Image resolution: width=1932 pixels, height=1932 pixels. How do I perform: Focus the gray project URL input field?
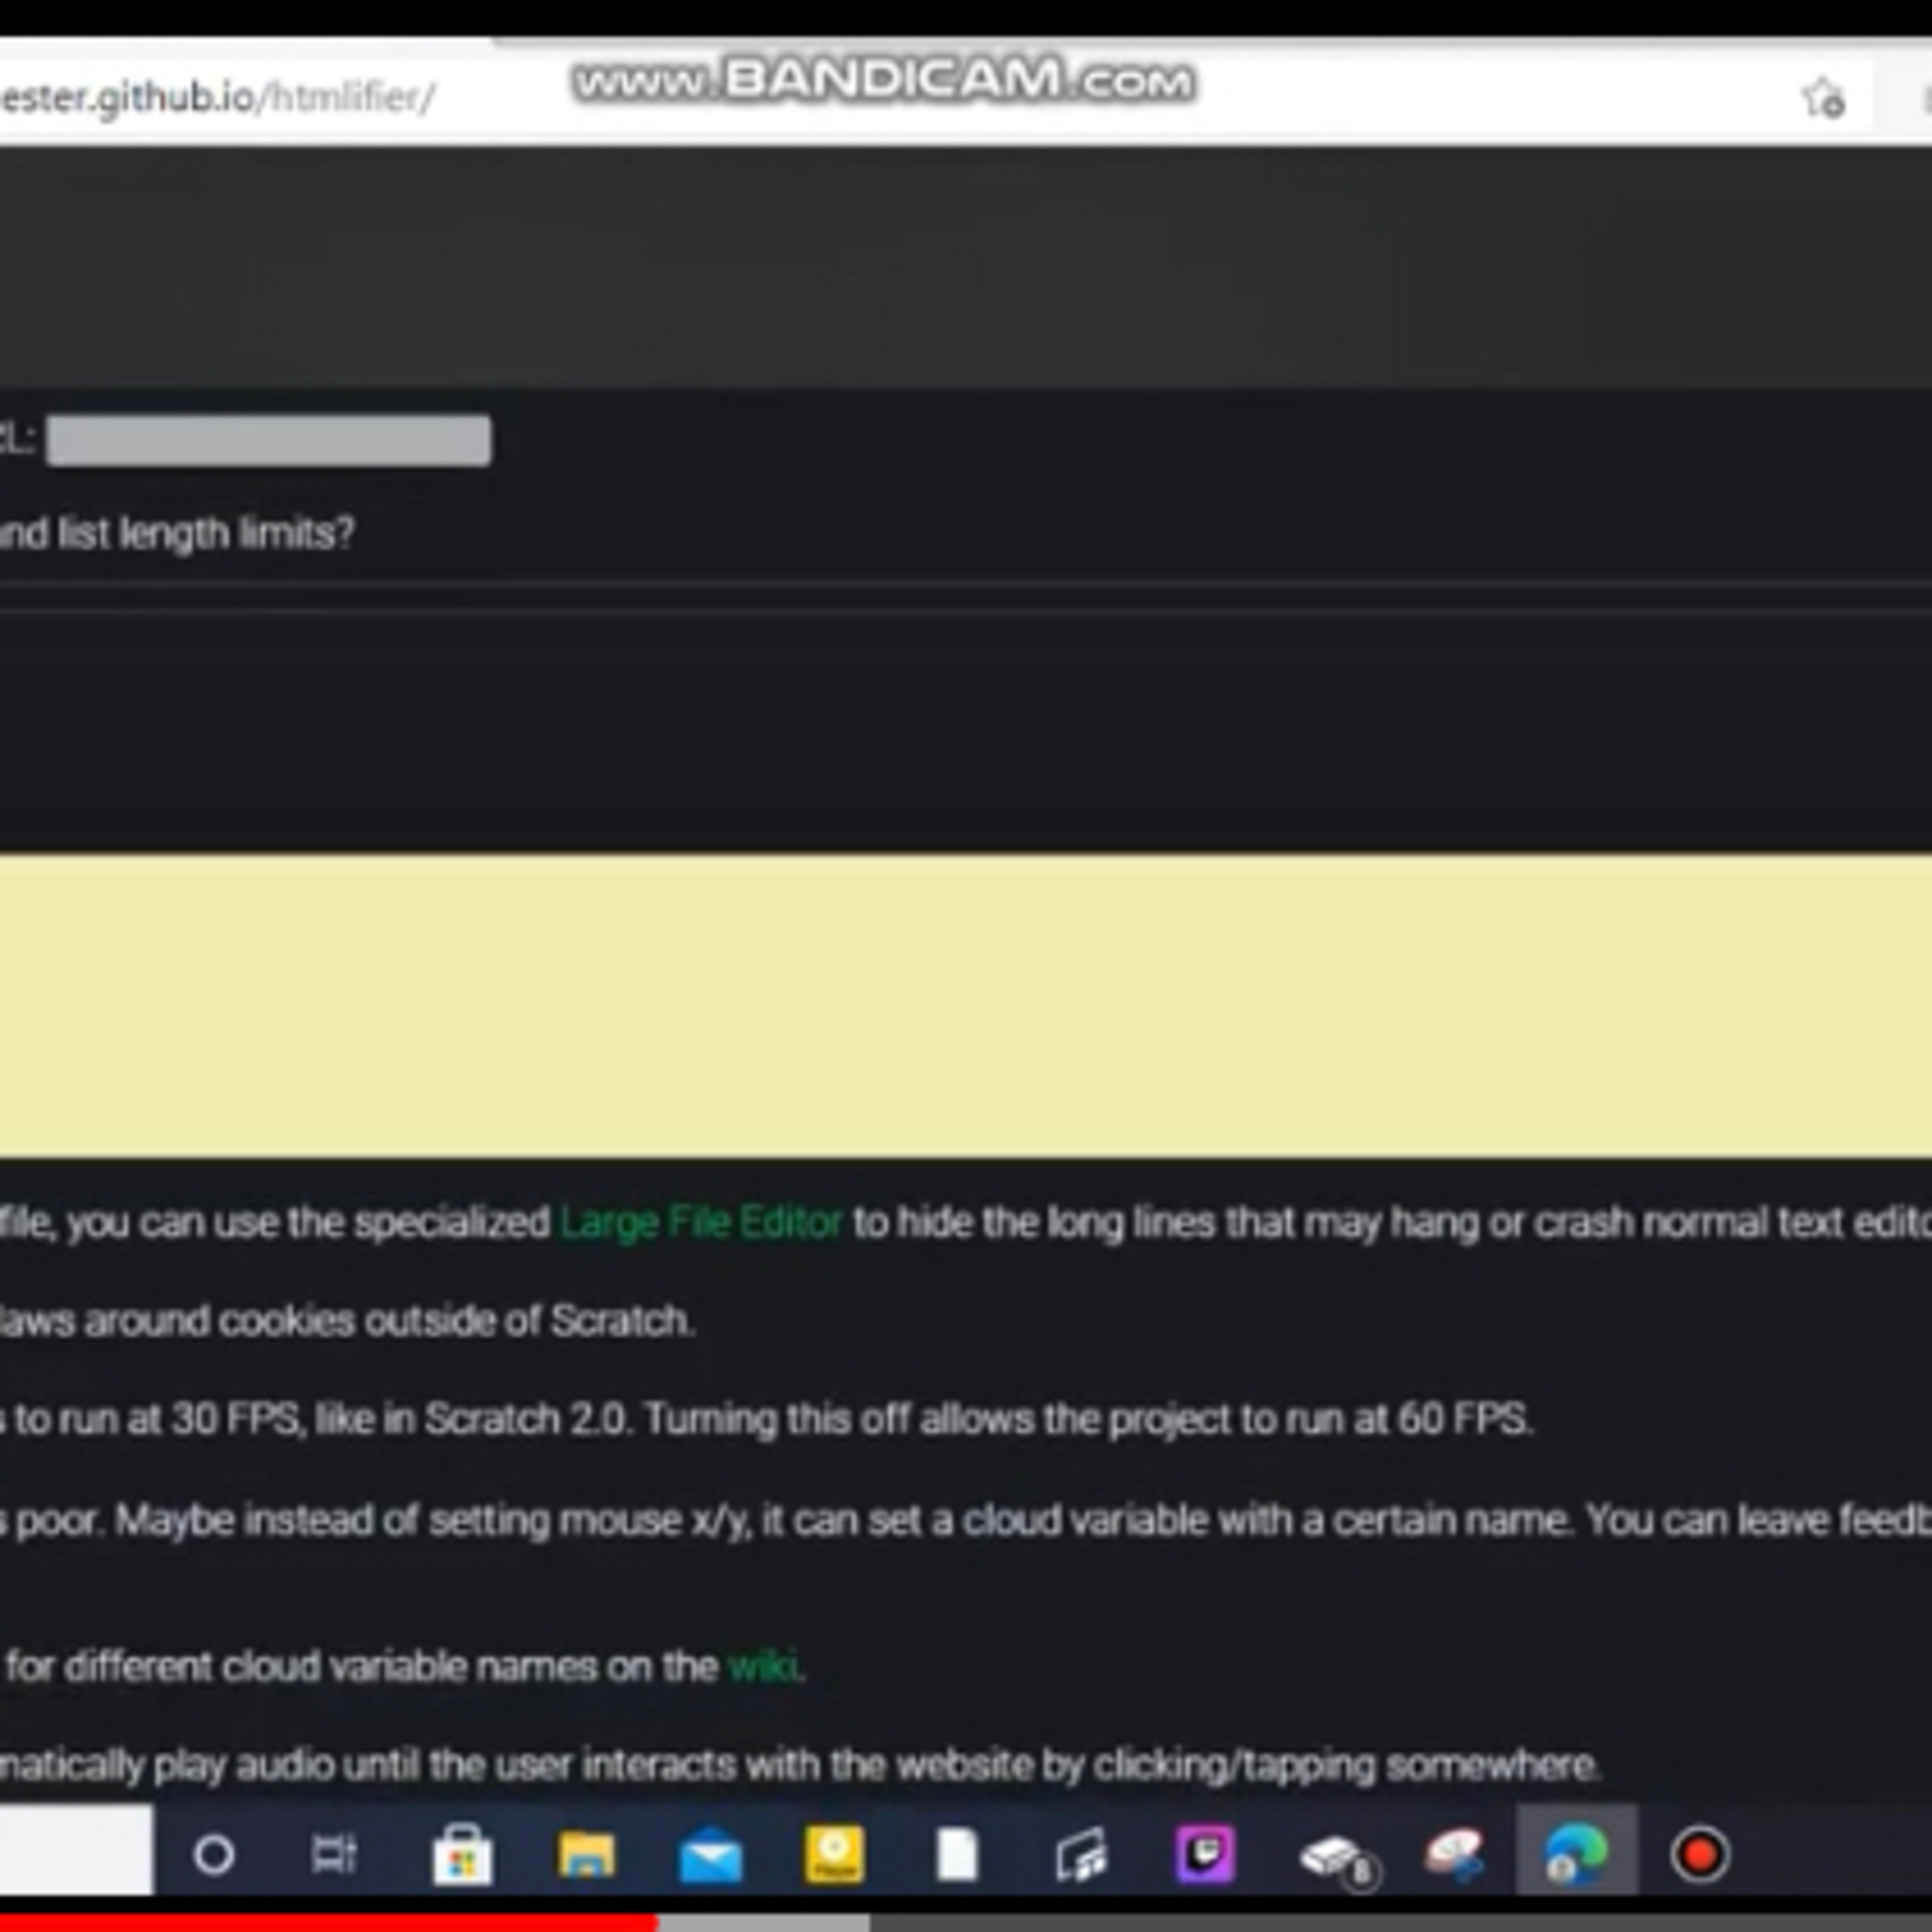coord(268,440)
